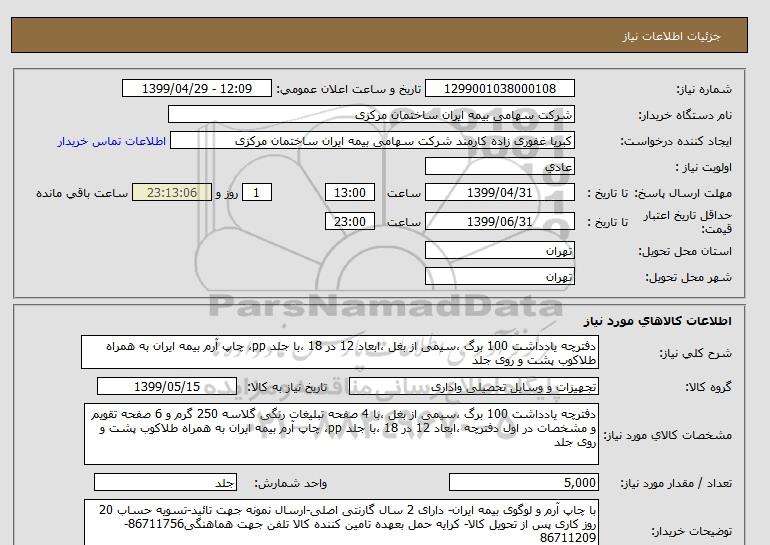Click the general need description text box

(340, 352)
